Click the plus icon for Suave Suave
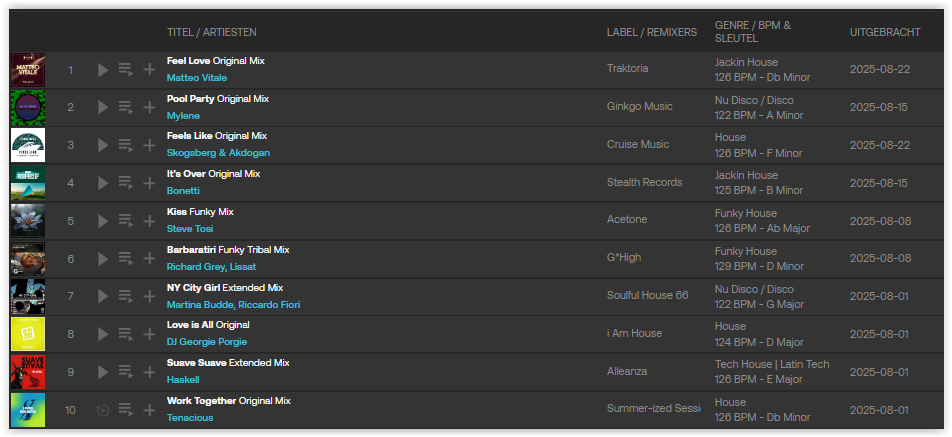 click(149, 372)
